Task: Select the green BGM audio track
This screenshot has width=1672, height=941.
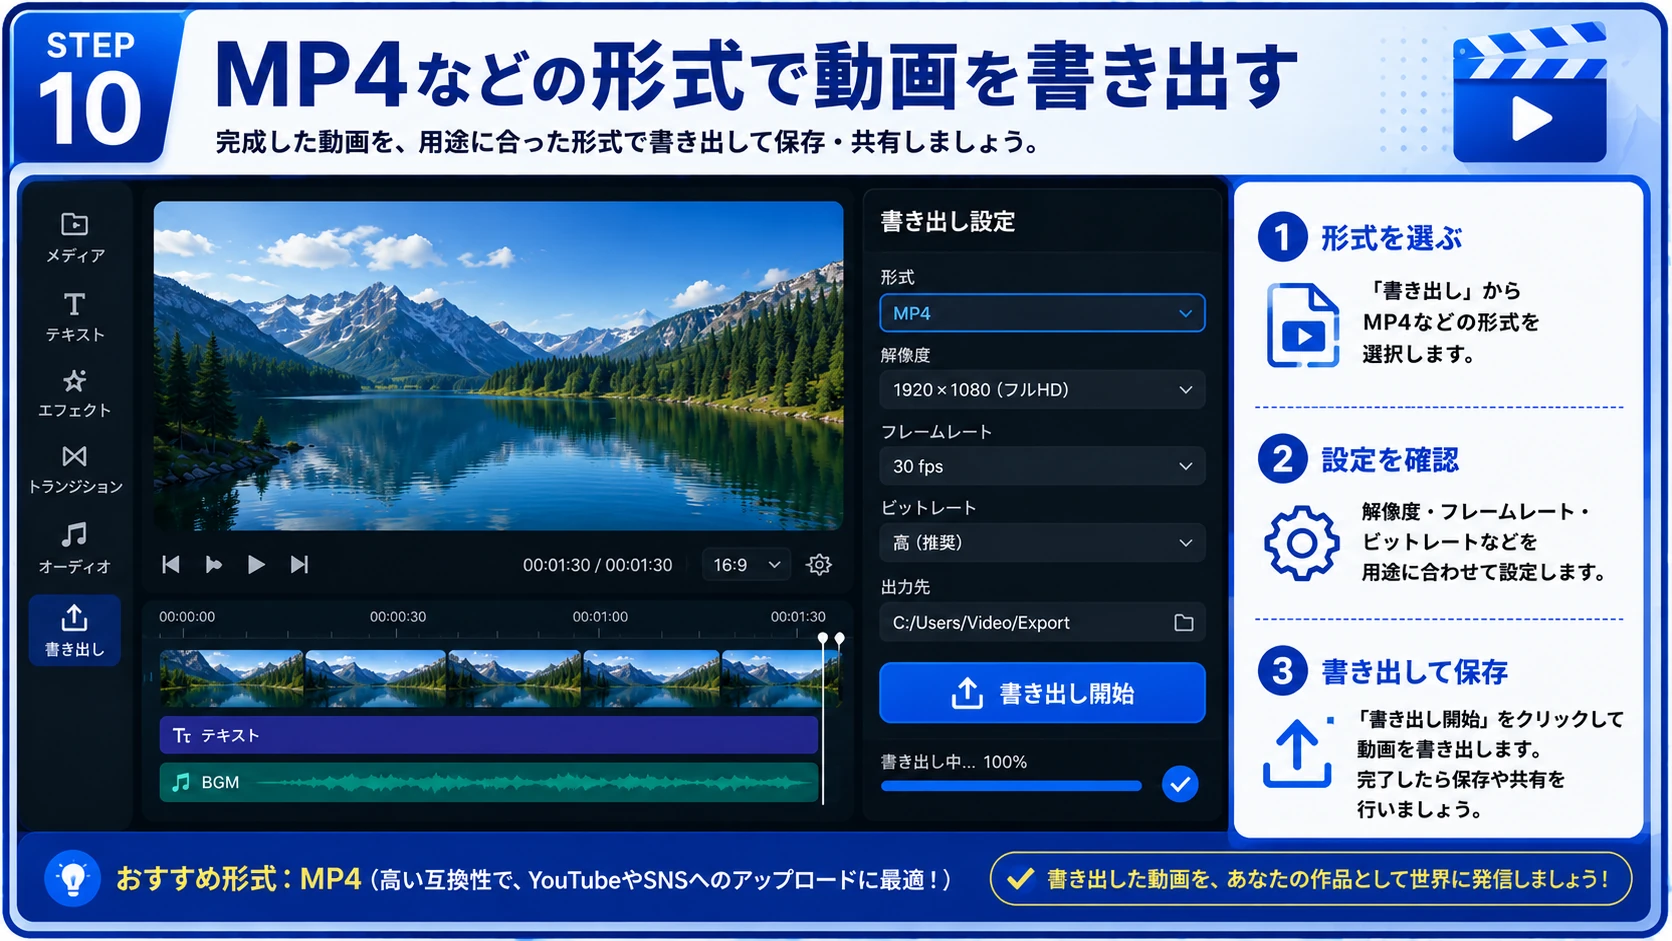Action: click(x=489, y=782)
